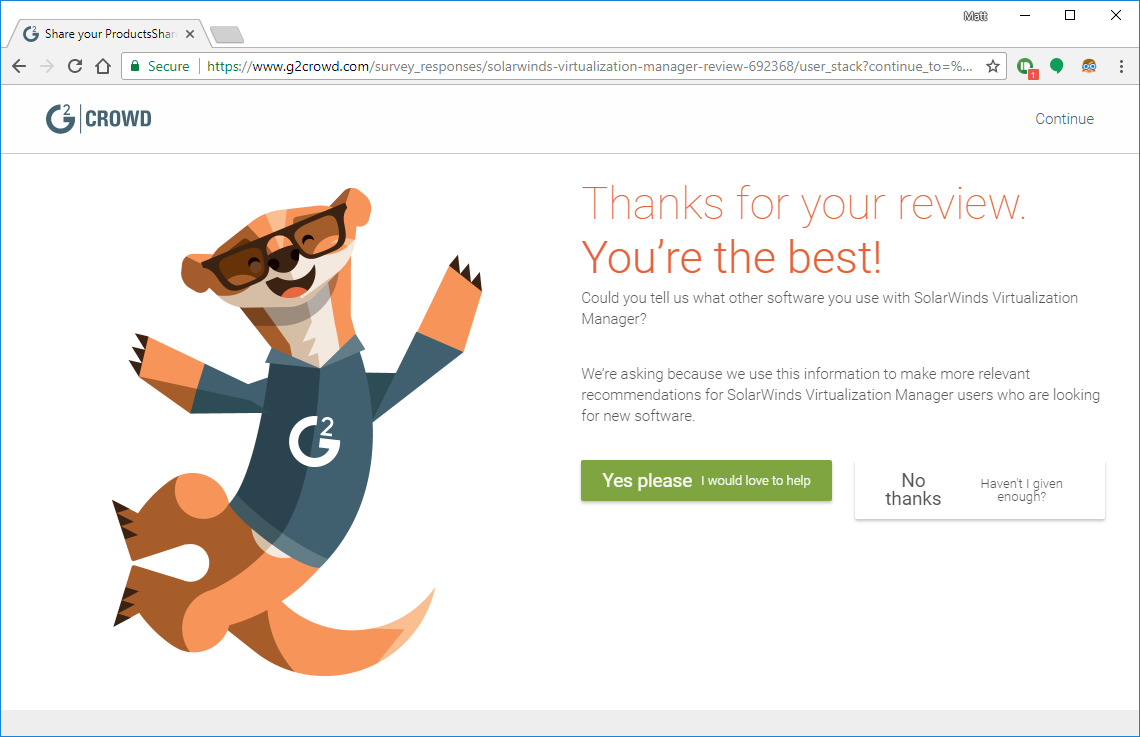
Task: Click the 'We're asking because' explanation paragraph
Action: point(840,395)
